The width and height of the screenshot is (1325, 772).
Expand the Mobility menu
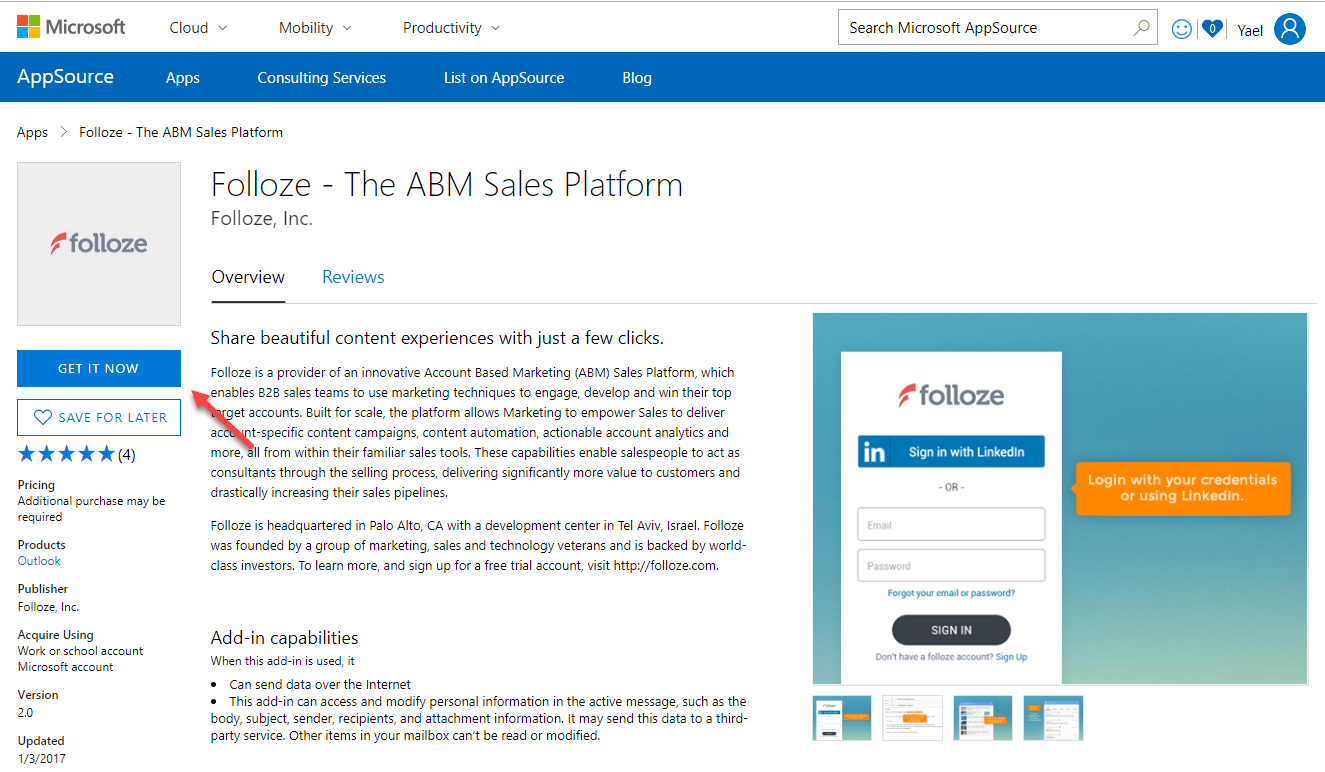[314, 28]
